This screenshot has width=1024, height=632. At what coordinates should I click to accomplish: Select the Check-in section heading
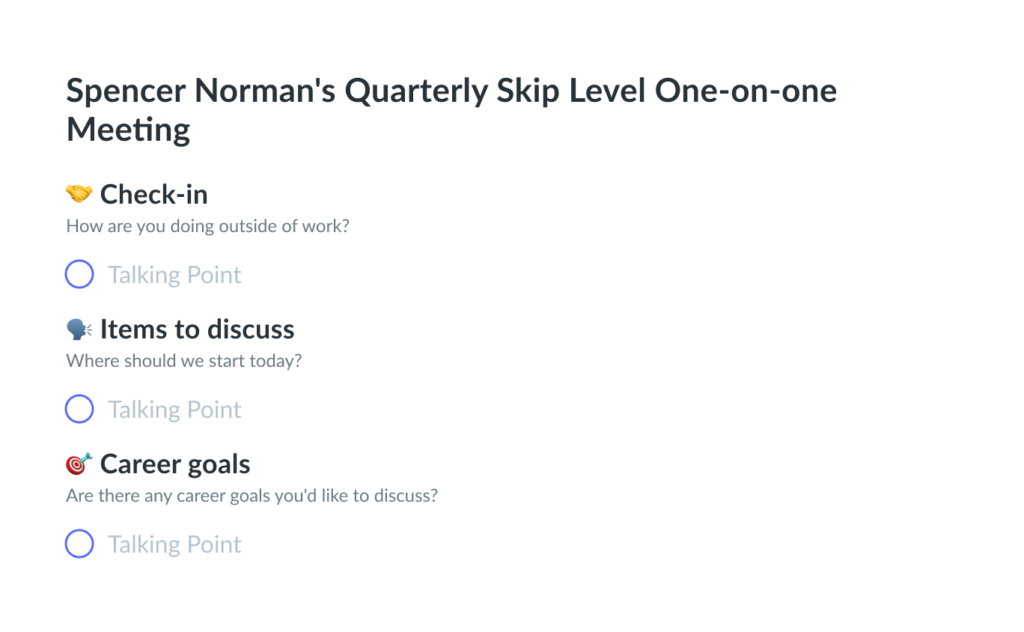pyautogui.click(x=153, y=195)
